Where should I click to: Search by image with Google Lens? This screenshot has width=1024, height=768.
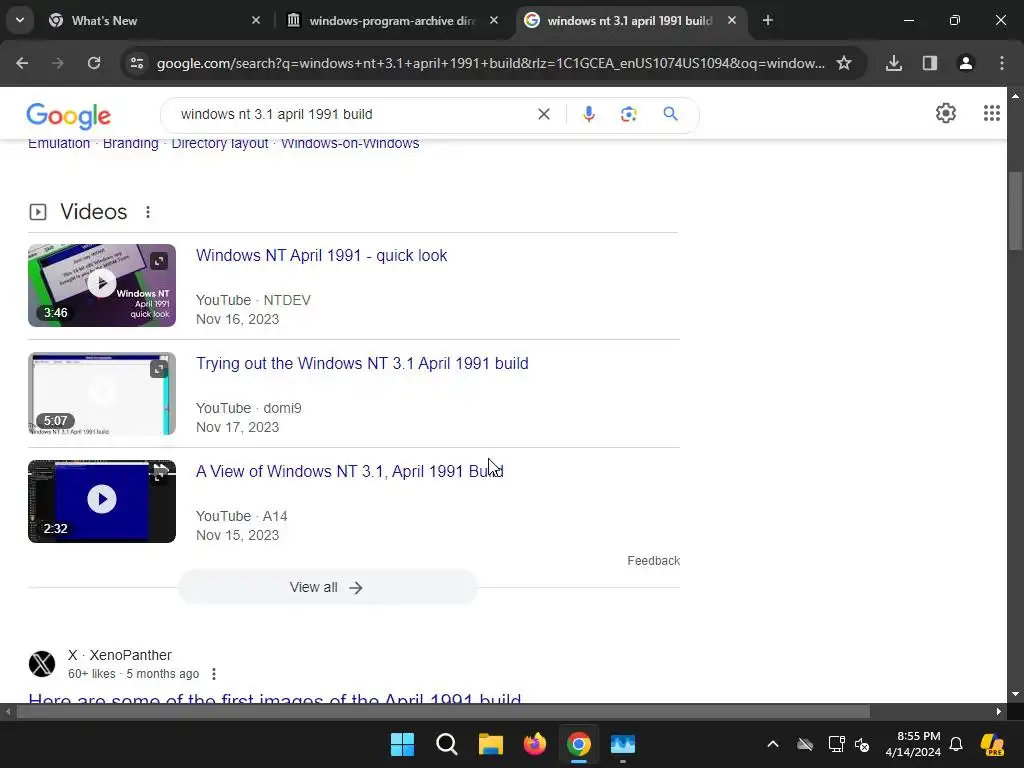coord(628,114)
